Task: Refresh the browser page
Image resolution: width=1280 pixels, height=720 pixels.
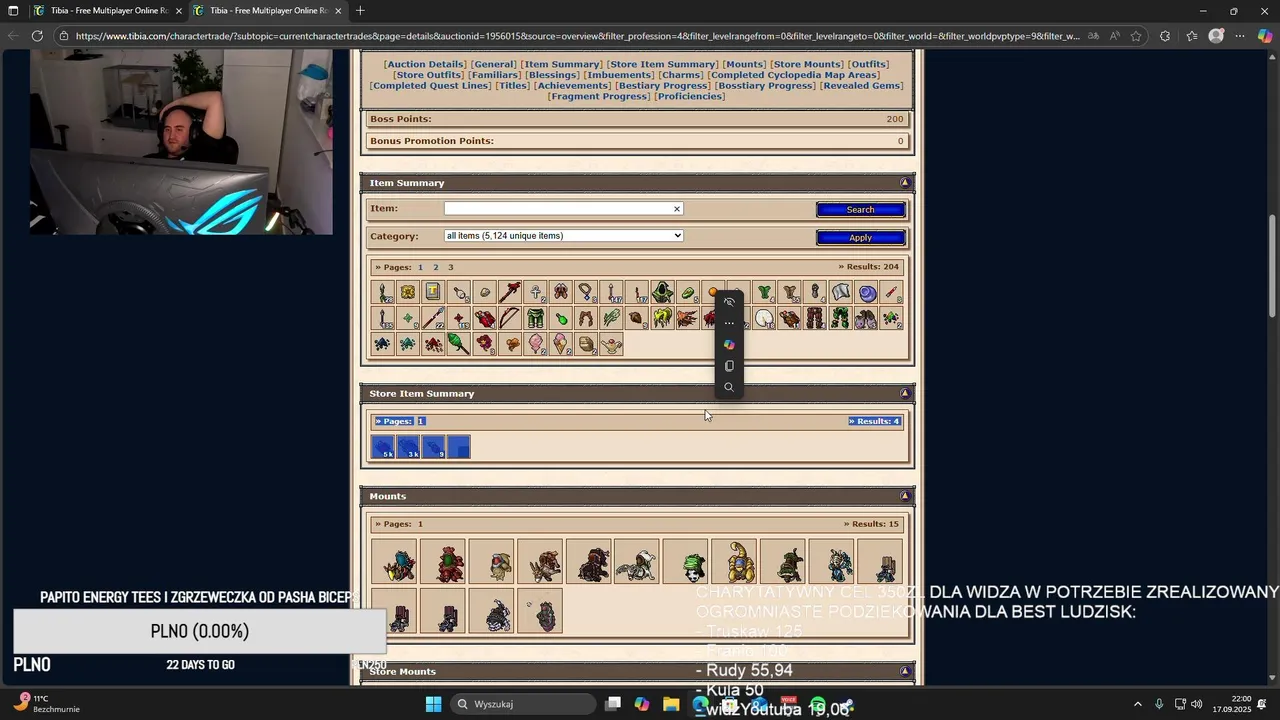Action: pos(37,36)
